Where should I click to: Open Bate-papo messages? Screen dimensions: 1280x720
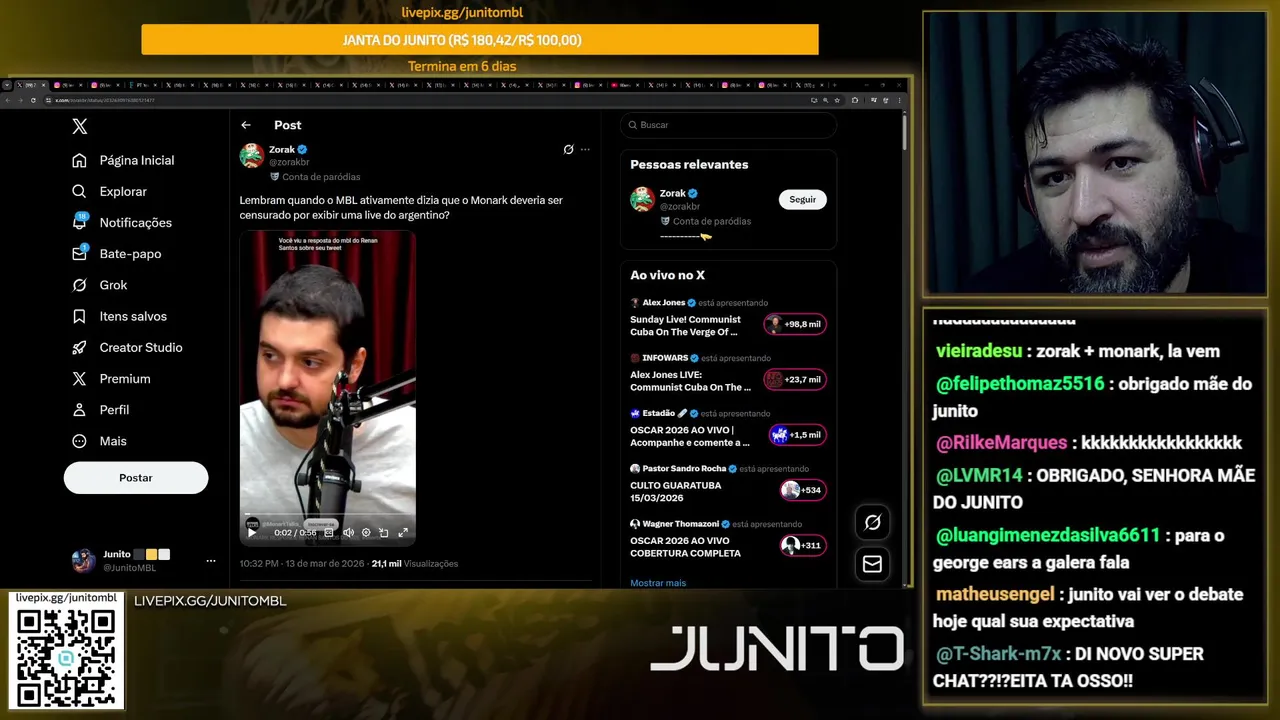[x=116, y=254]
